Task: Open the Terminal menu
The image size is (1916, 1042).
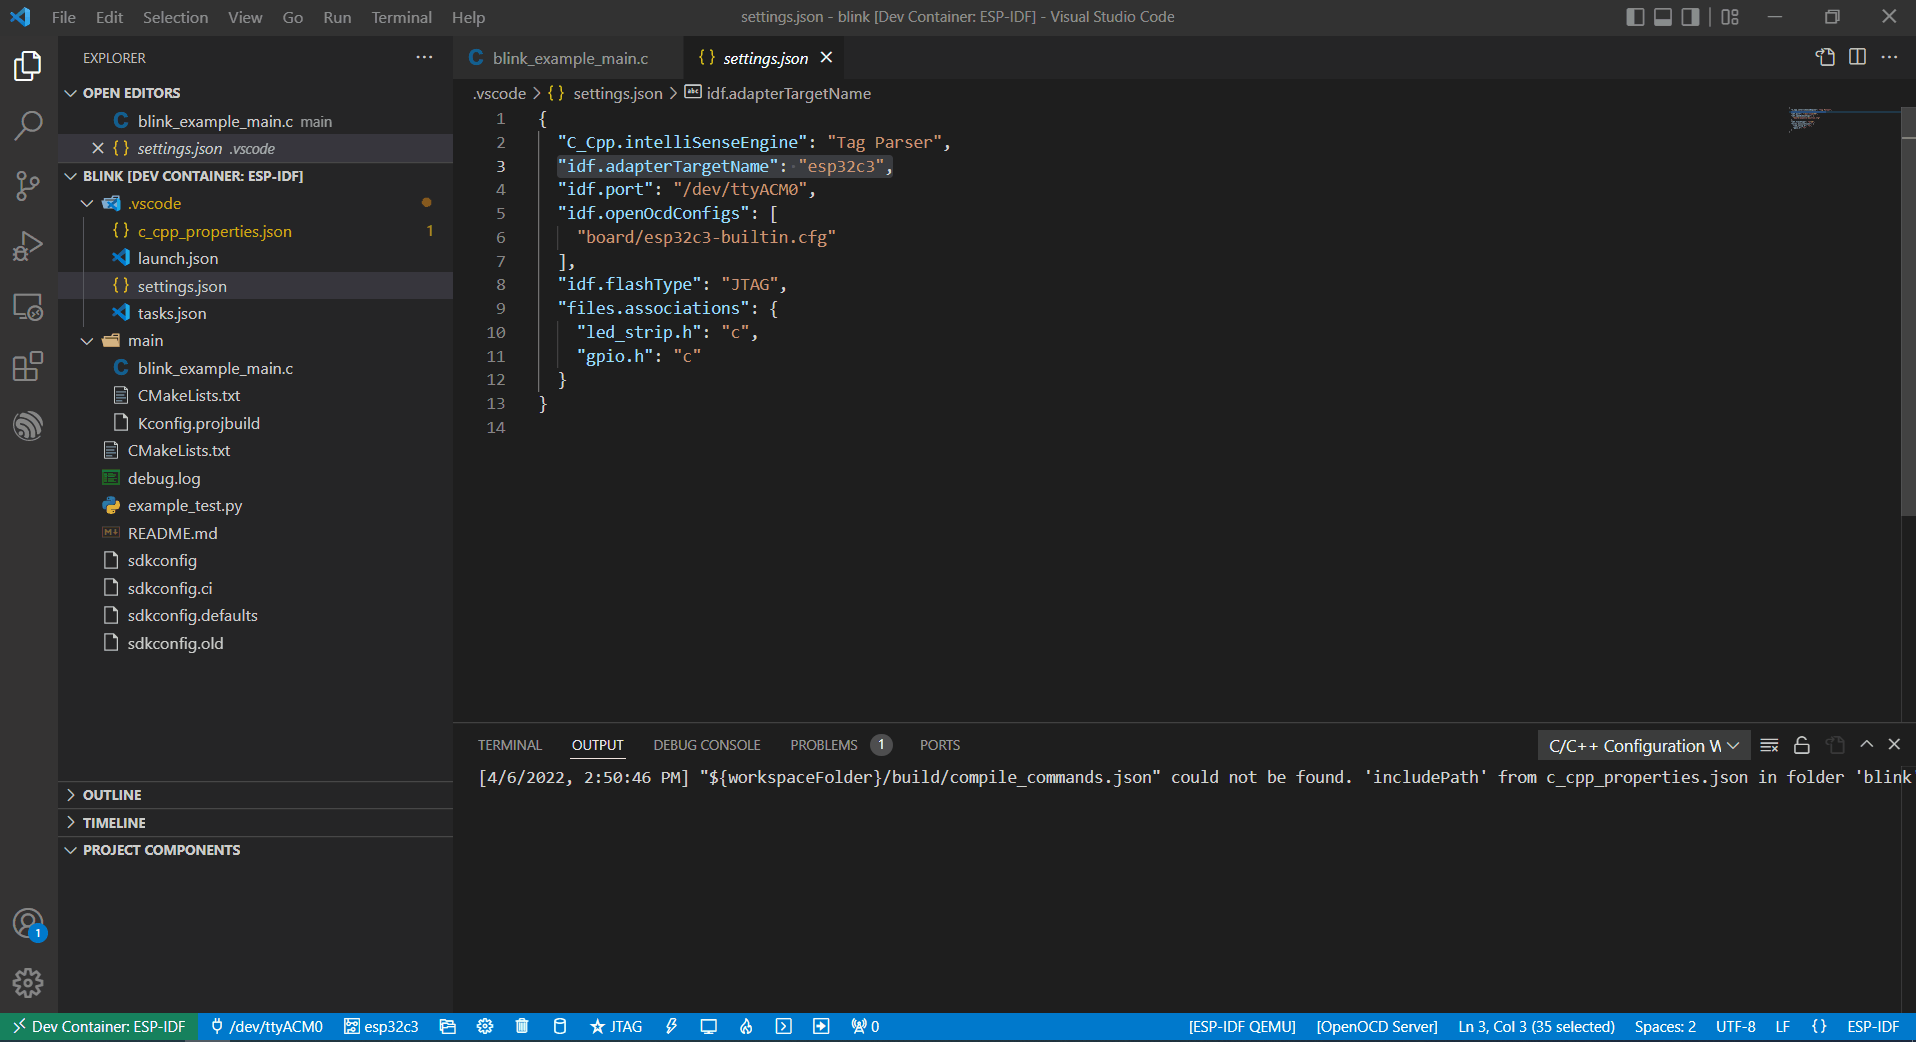Action: [x=401, y=17]
